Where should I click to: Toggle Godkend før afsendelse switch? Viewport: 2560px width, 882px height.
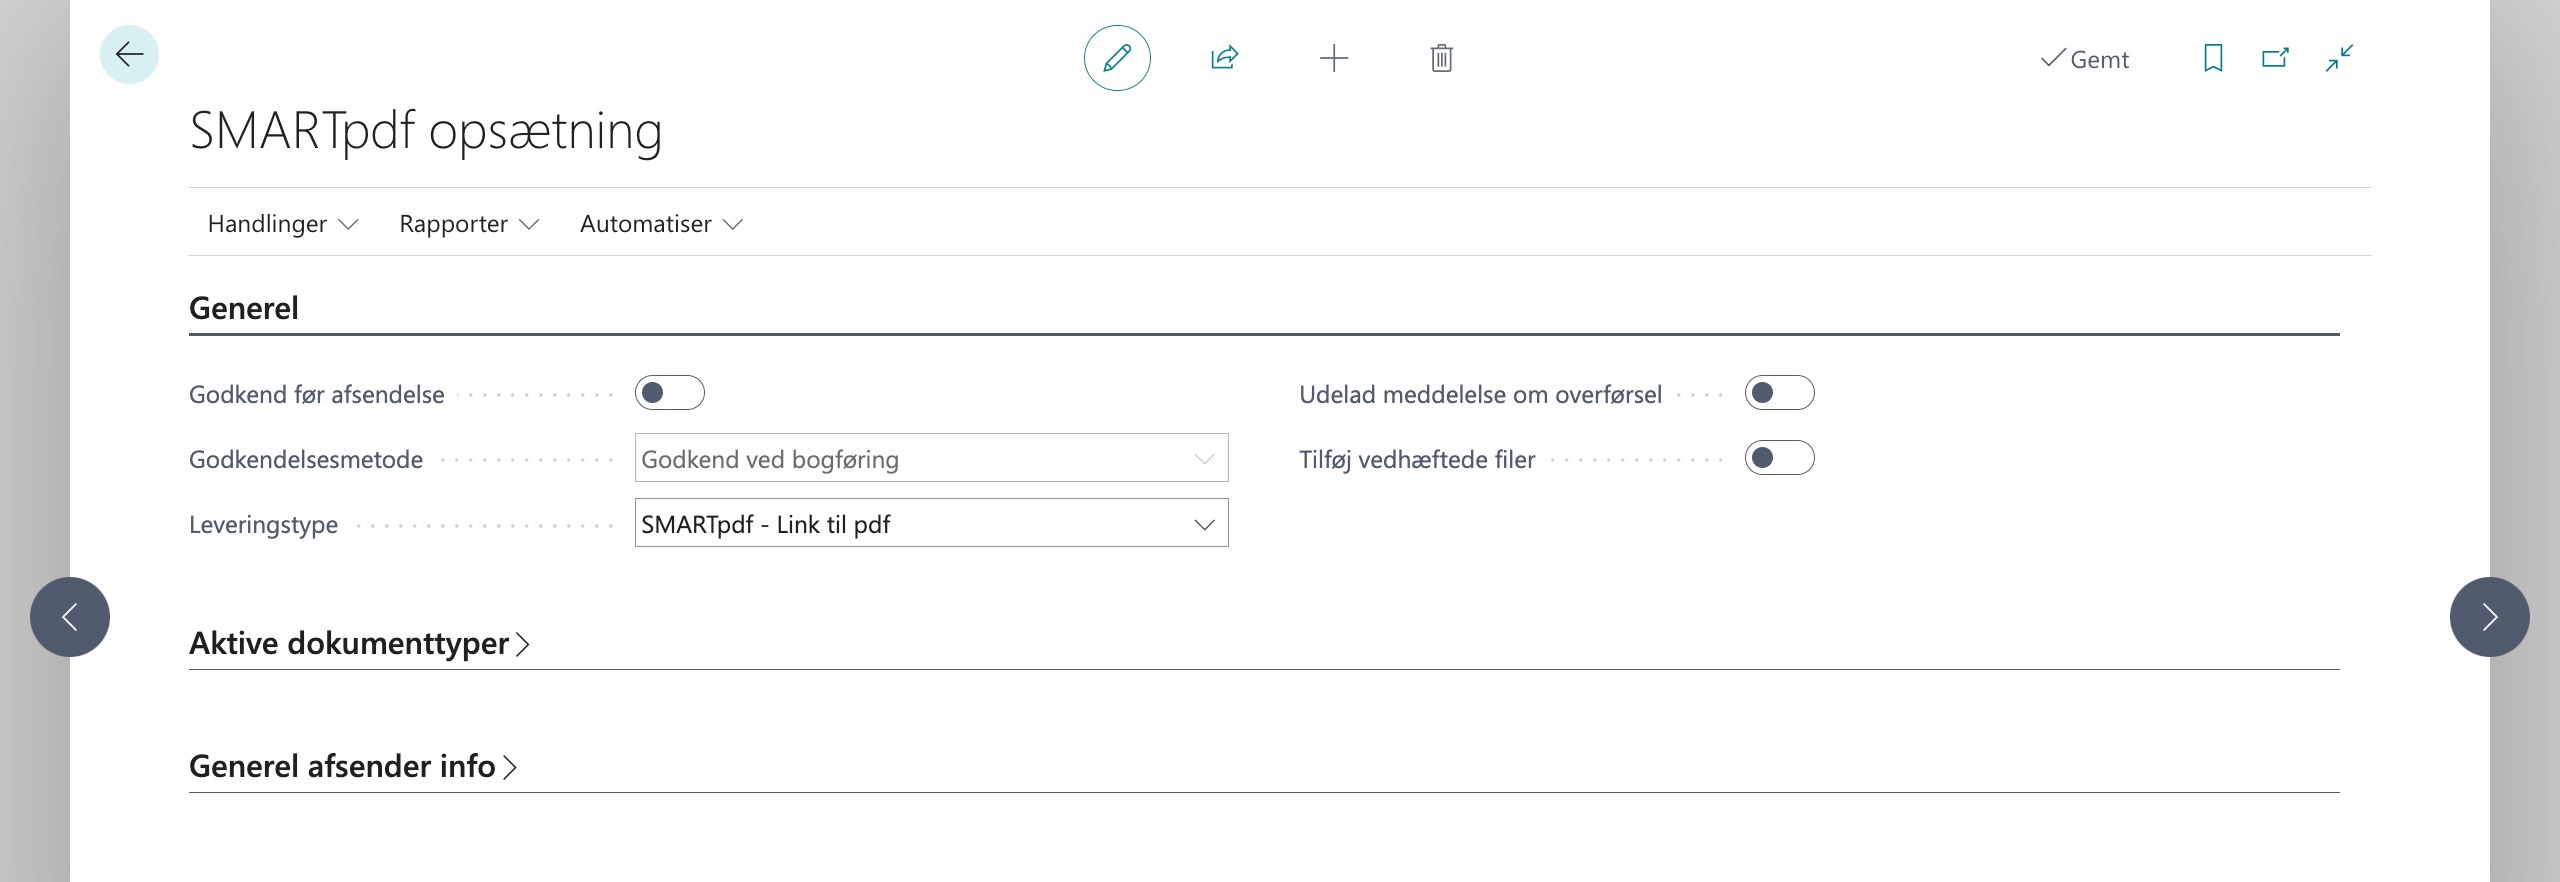coord(669,393)
